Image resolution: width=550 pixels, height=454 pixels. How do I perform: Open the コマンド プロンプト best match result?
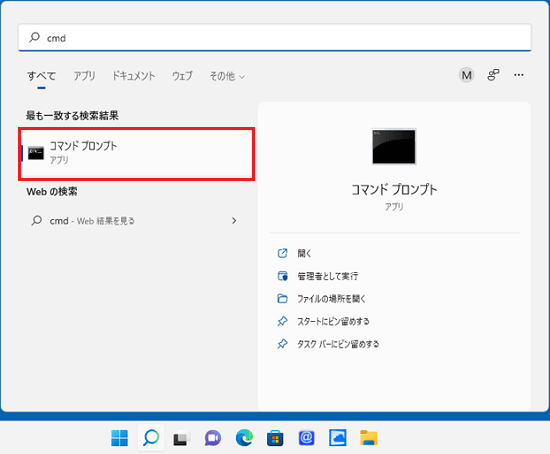coord(136,154)
